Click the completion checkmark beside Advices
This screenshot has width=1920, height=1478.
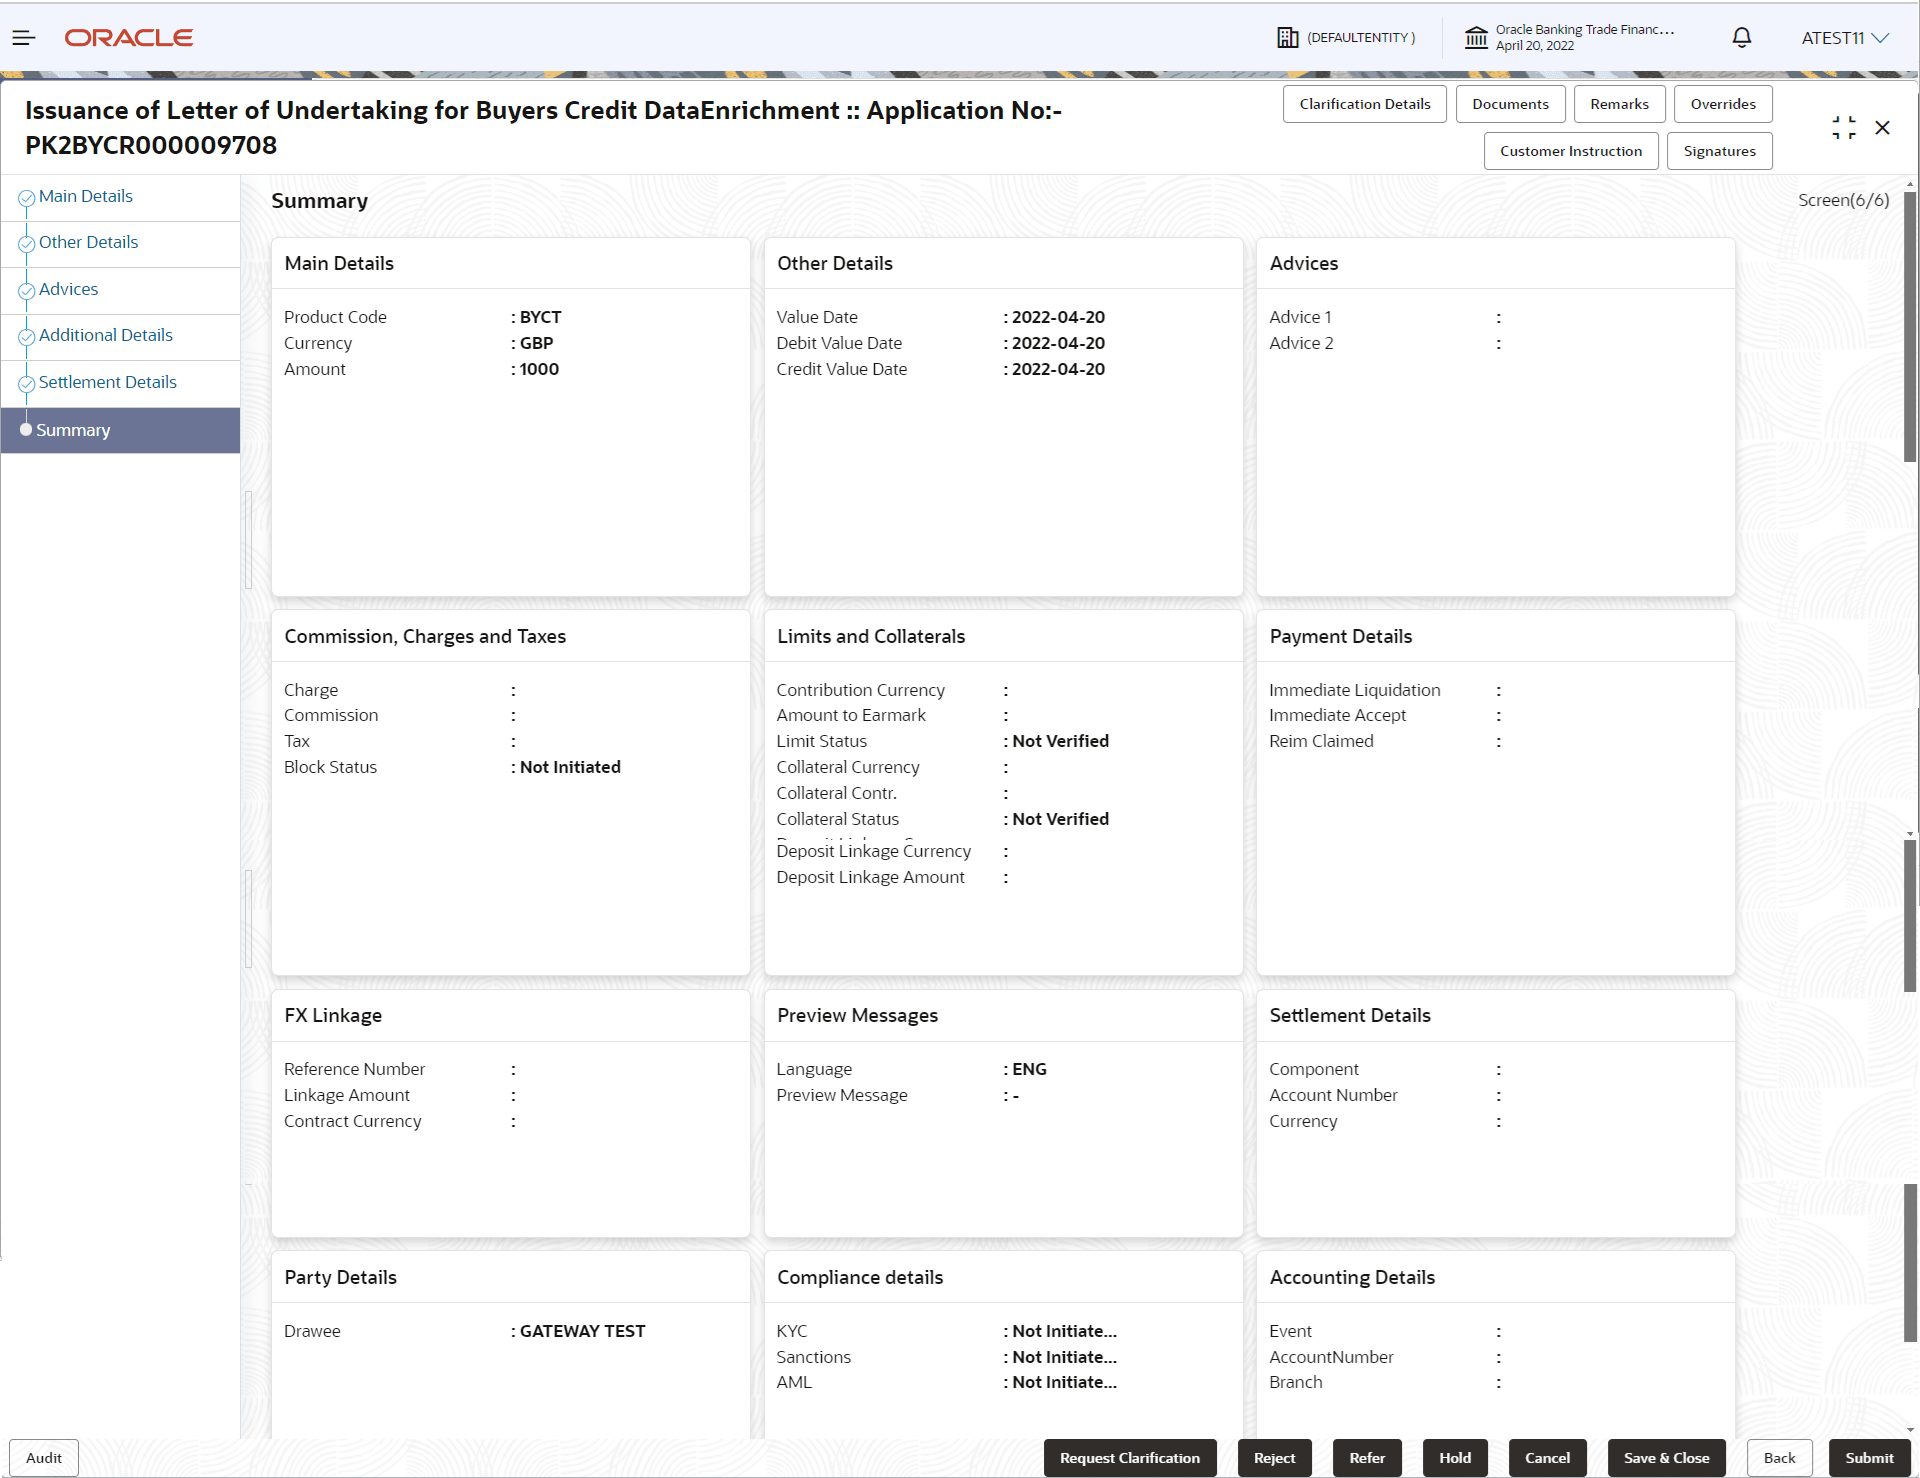[x=26, y=291]
